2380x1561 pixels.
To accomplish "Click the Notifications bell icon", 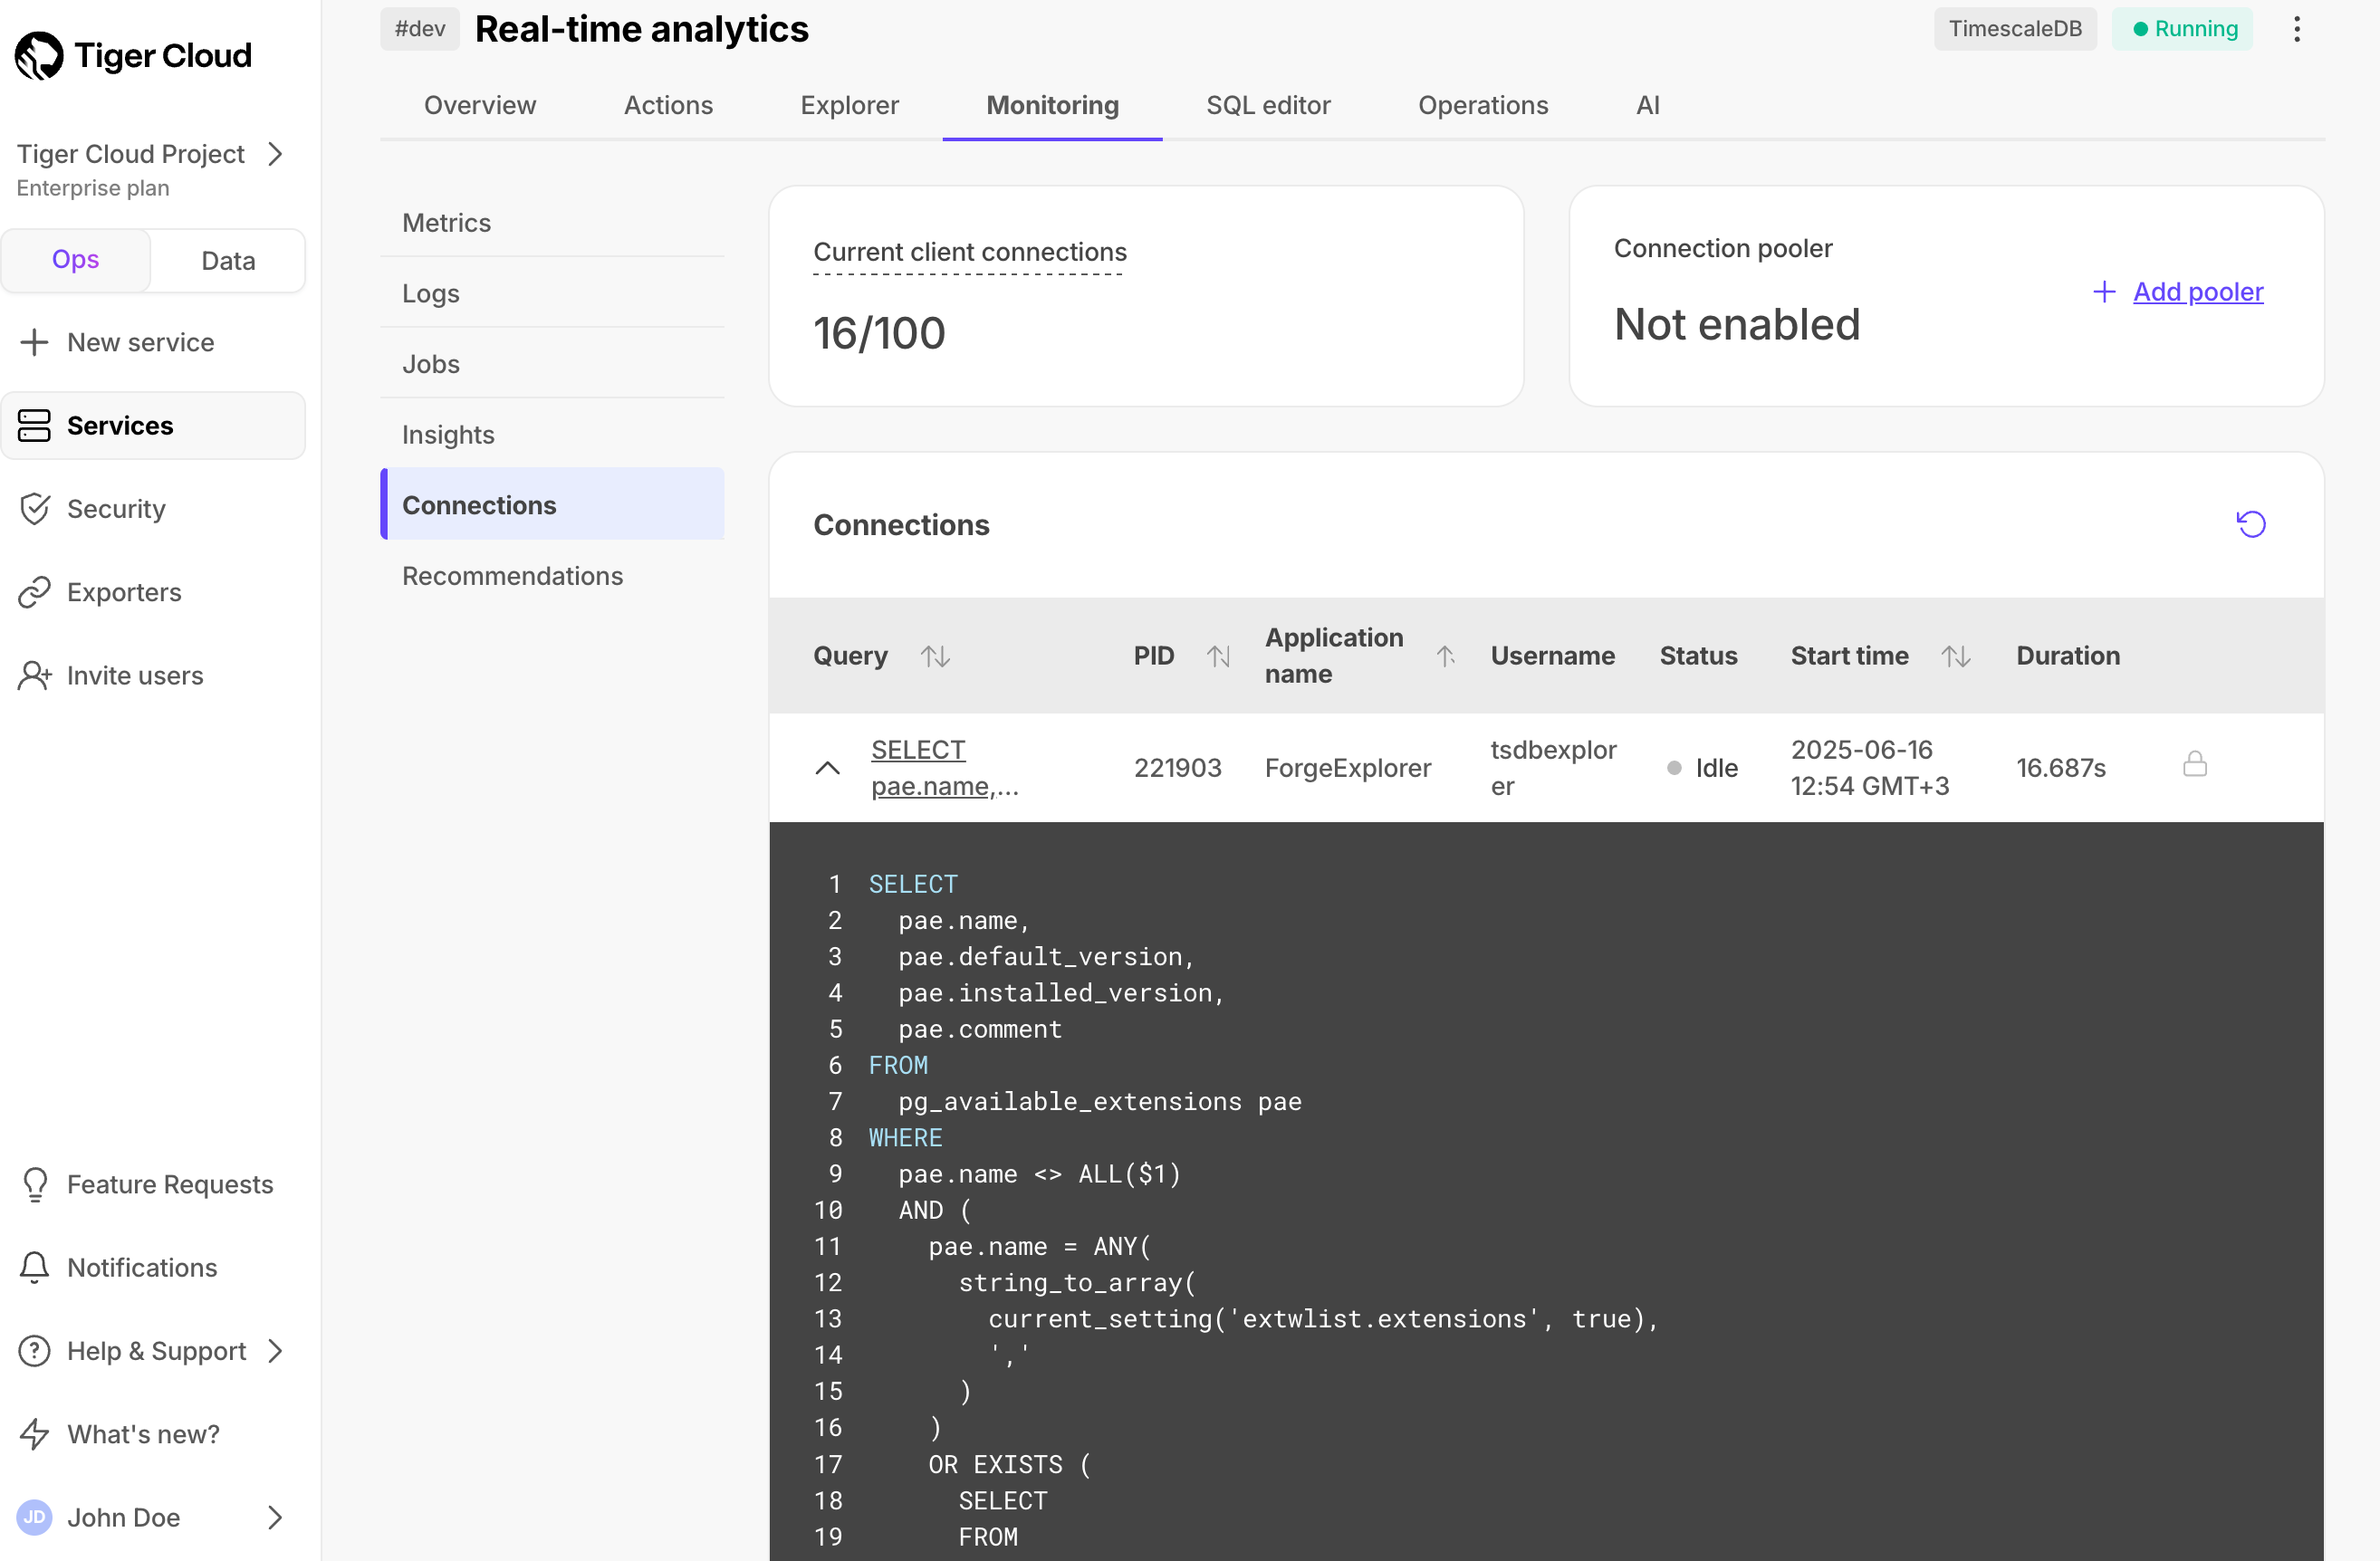I will coord(34,1267).
